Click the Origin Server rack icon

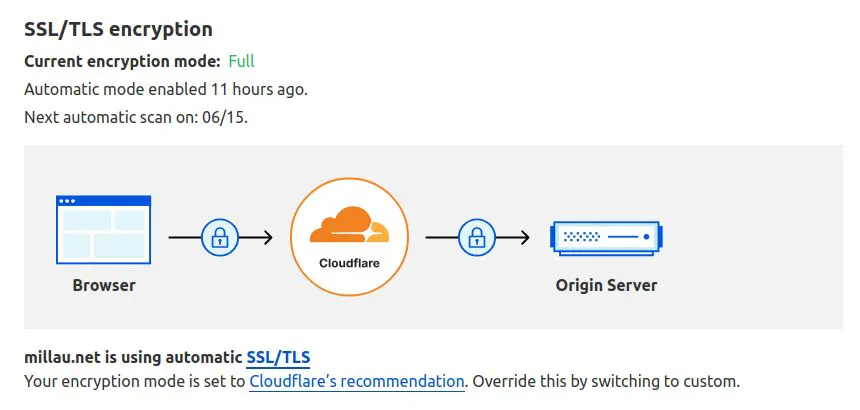(x=606, y=237)
